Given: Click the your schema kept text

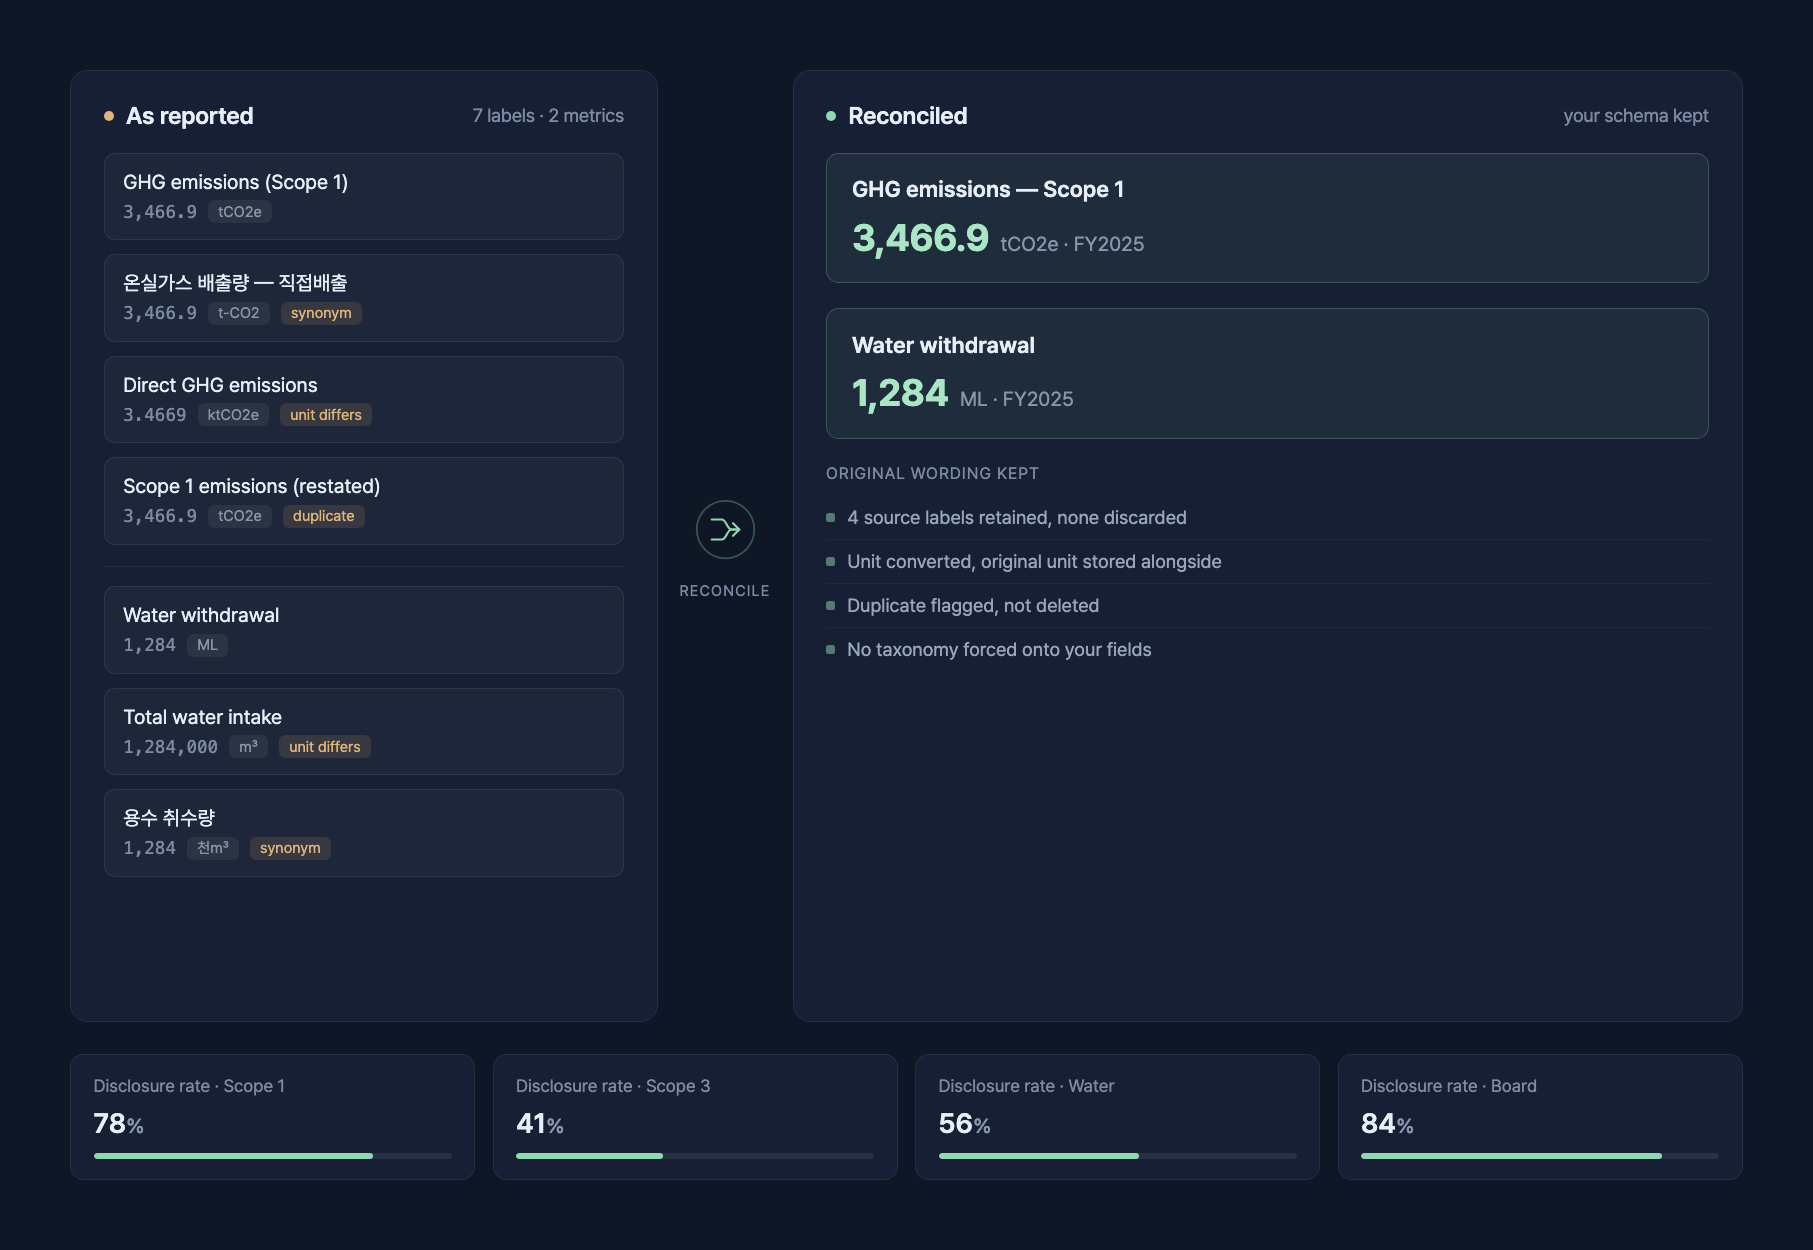Looking at the screenshot, I should [1636, 116].
